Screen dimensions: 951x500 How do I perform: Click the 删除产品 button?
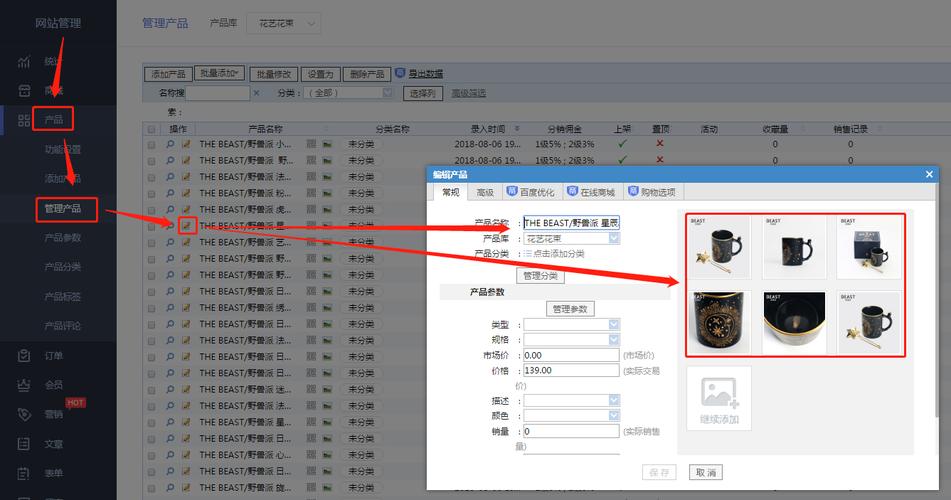367,74
